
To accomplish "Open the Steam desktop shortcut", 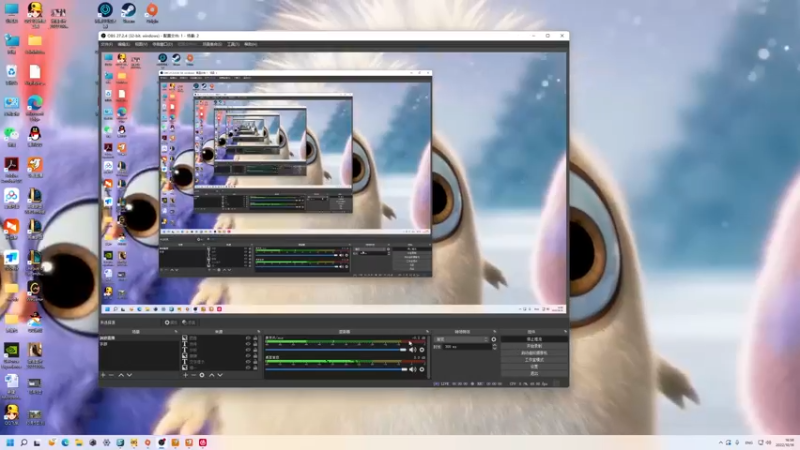I will (x=128, y=13).
